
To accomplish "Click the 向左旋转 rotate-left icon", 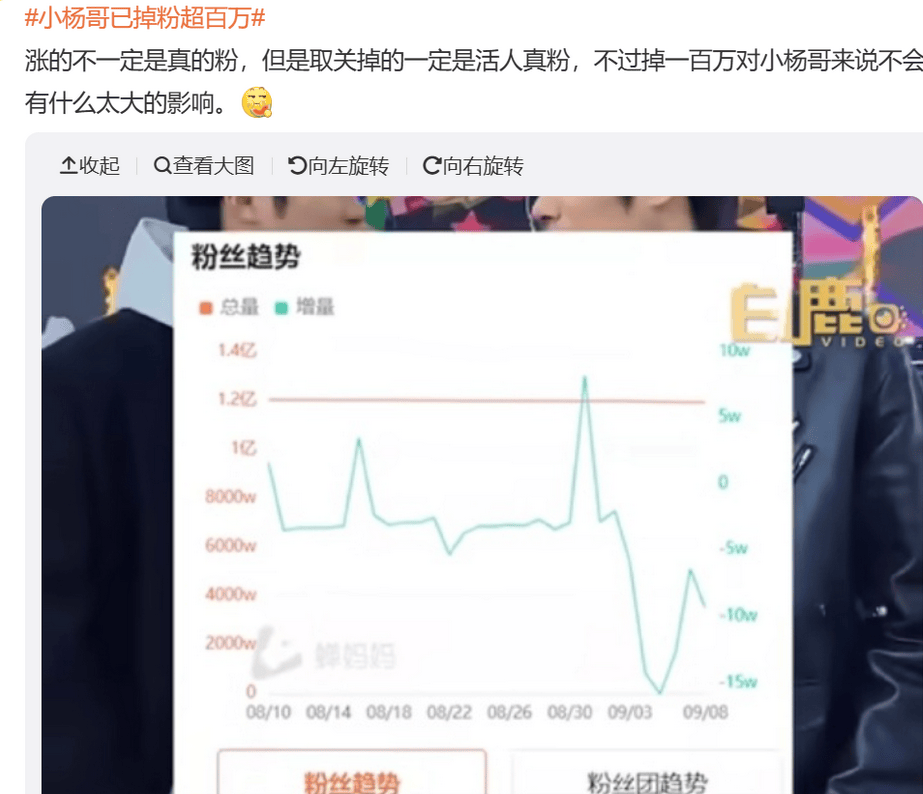I will pyautogui.click(x=297, y=166).
